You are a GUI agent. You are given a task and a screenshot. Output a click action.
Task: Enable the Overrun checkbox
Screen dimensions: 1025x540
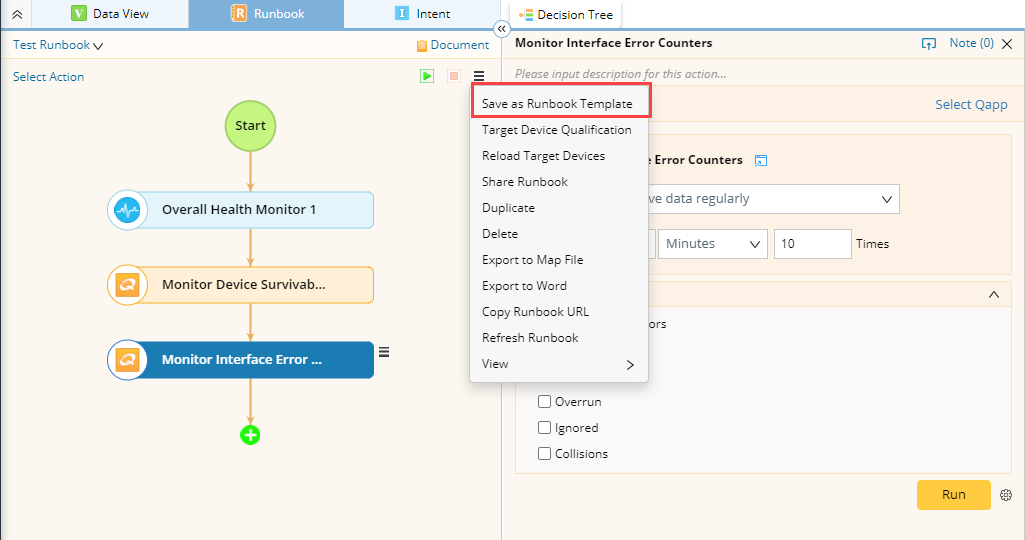point(545,402)
